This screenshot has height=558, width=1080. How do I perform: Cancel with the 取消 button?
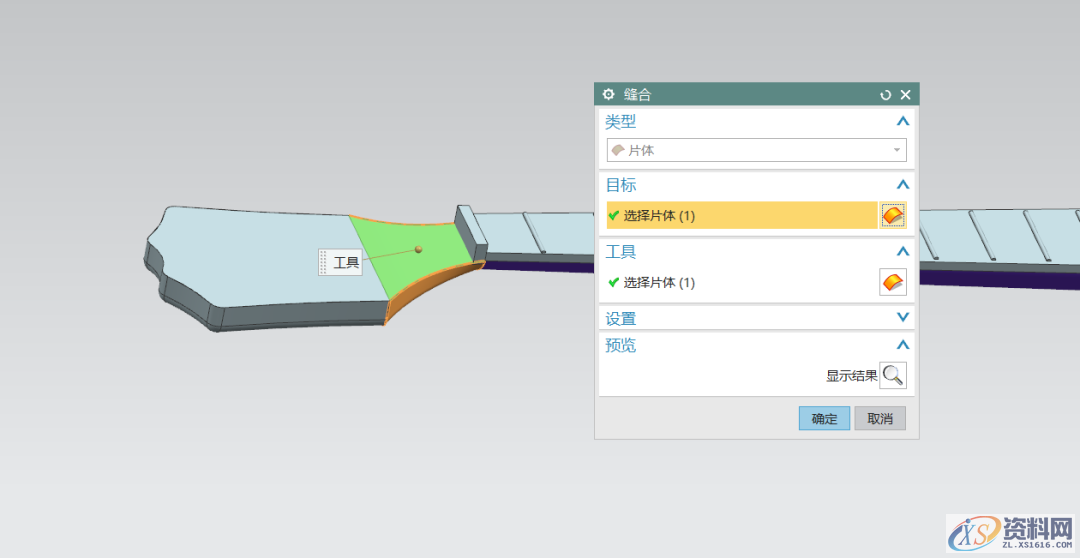880,418
